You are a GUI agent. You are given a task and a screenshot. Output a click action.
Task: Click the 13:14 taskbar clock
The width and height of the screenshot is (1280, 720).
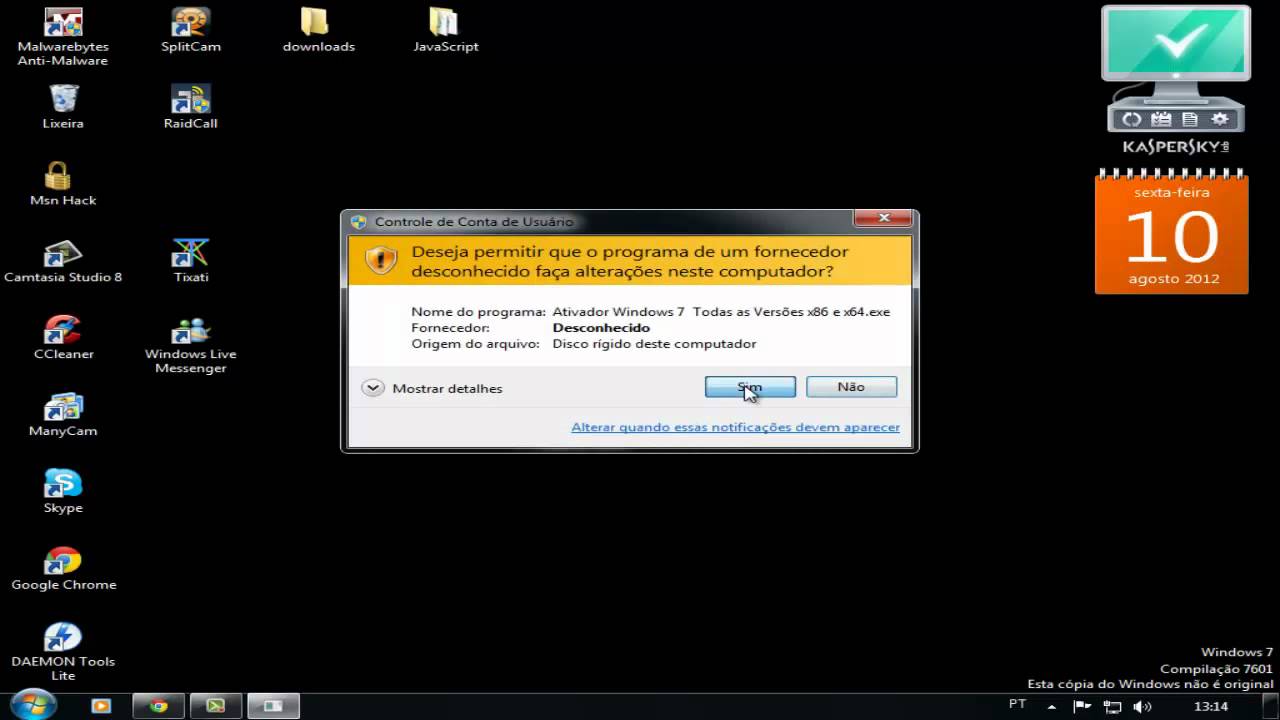coord(1210,706)
